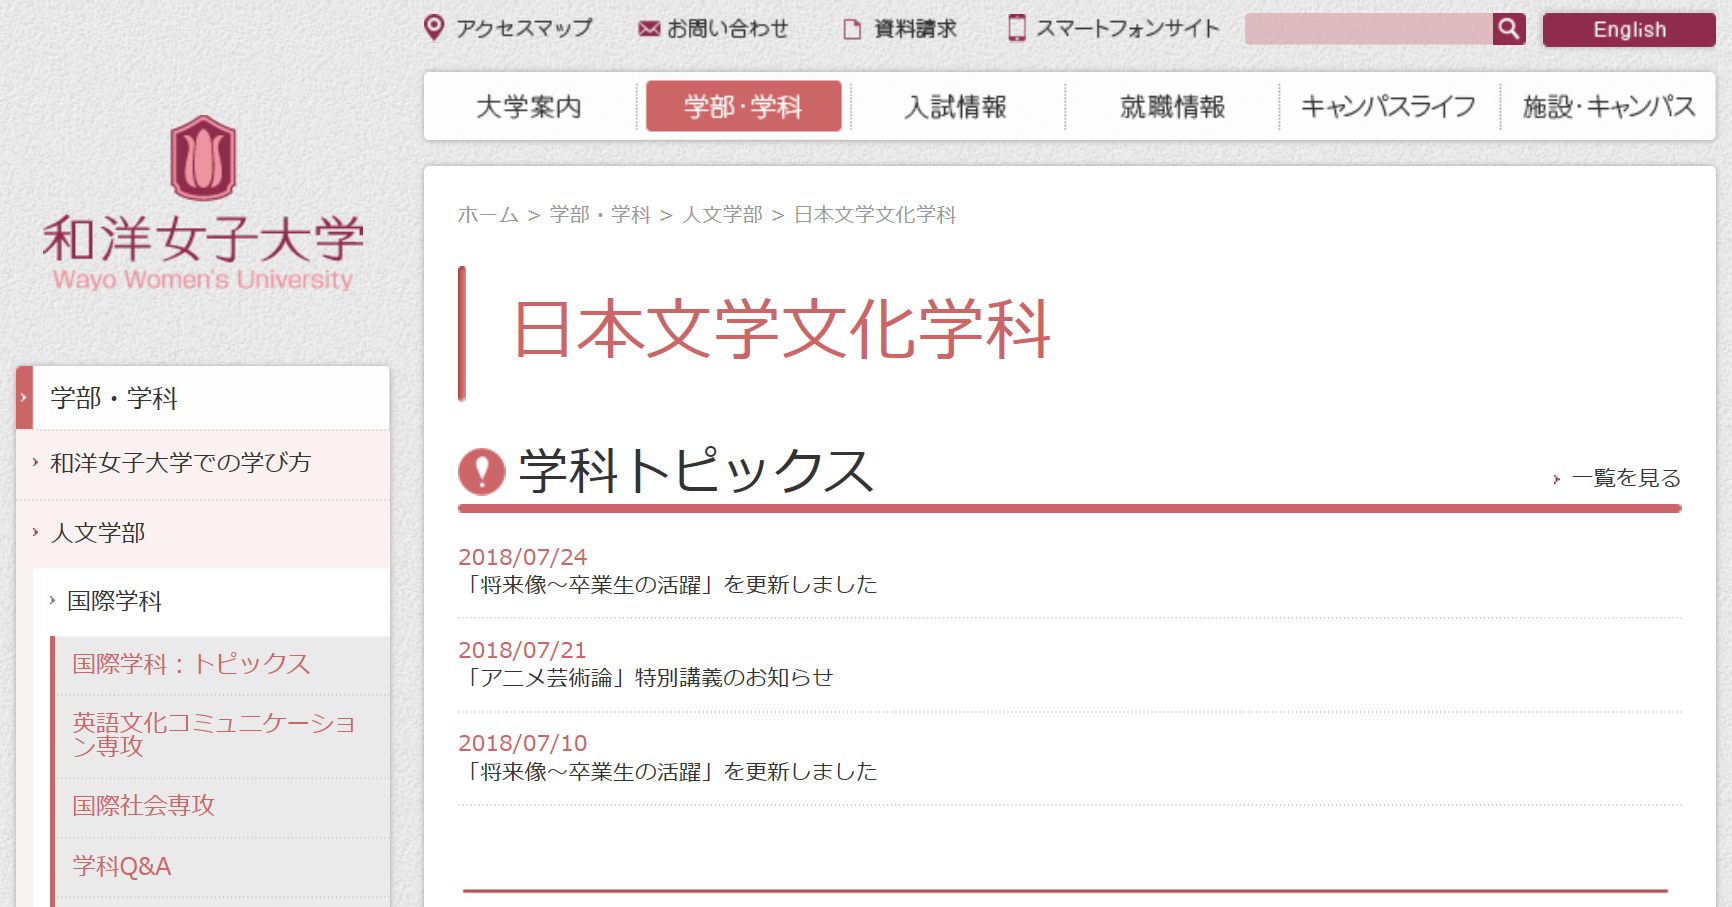The image size is (1732, 907).
Task: Open the 2018/07/24 将来像 update news item
Action: 668,584
